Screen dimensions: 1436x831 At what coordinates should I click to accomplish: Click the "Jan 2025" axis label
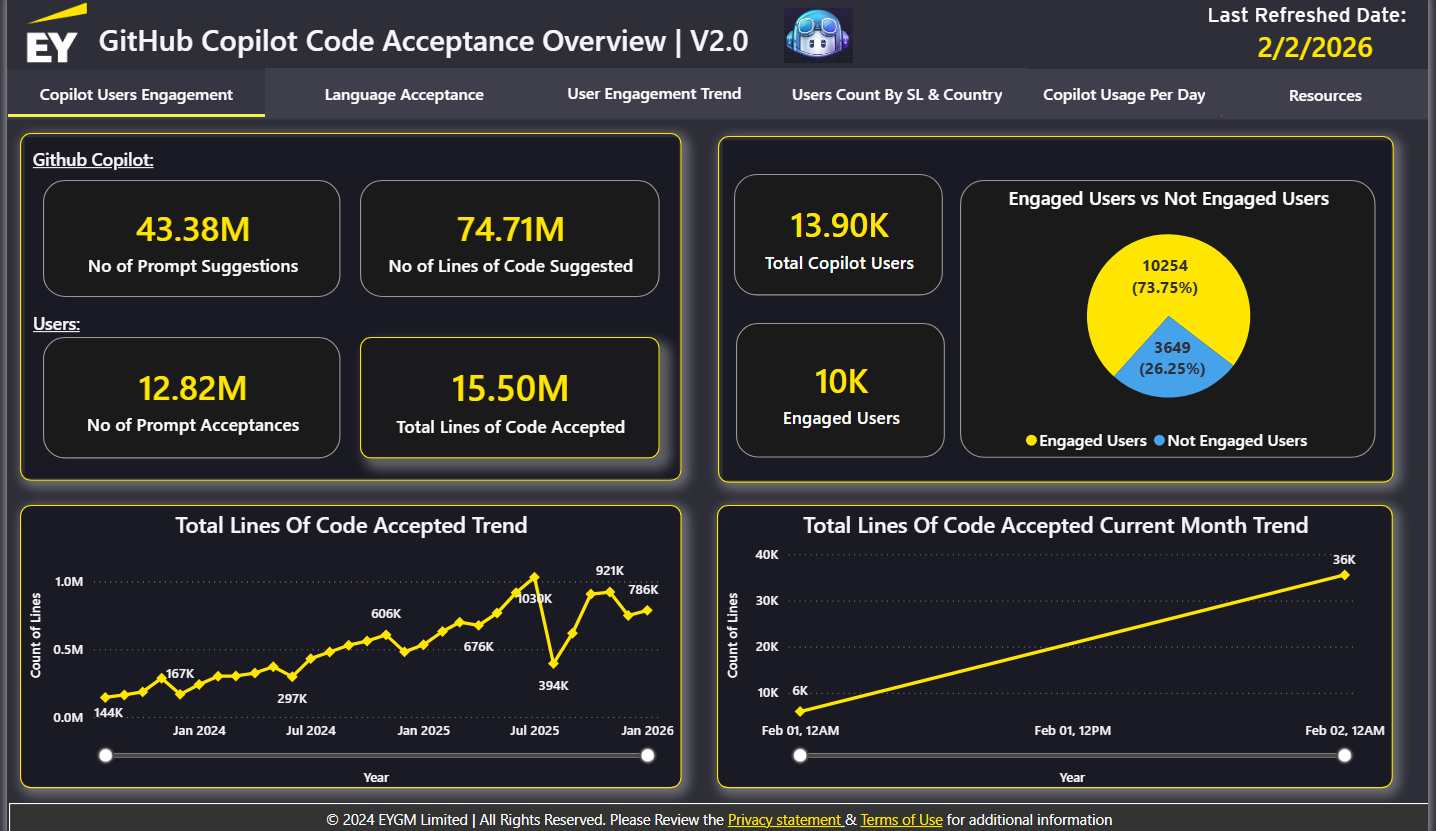click(423, 731)
